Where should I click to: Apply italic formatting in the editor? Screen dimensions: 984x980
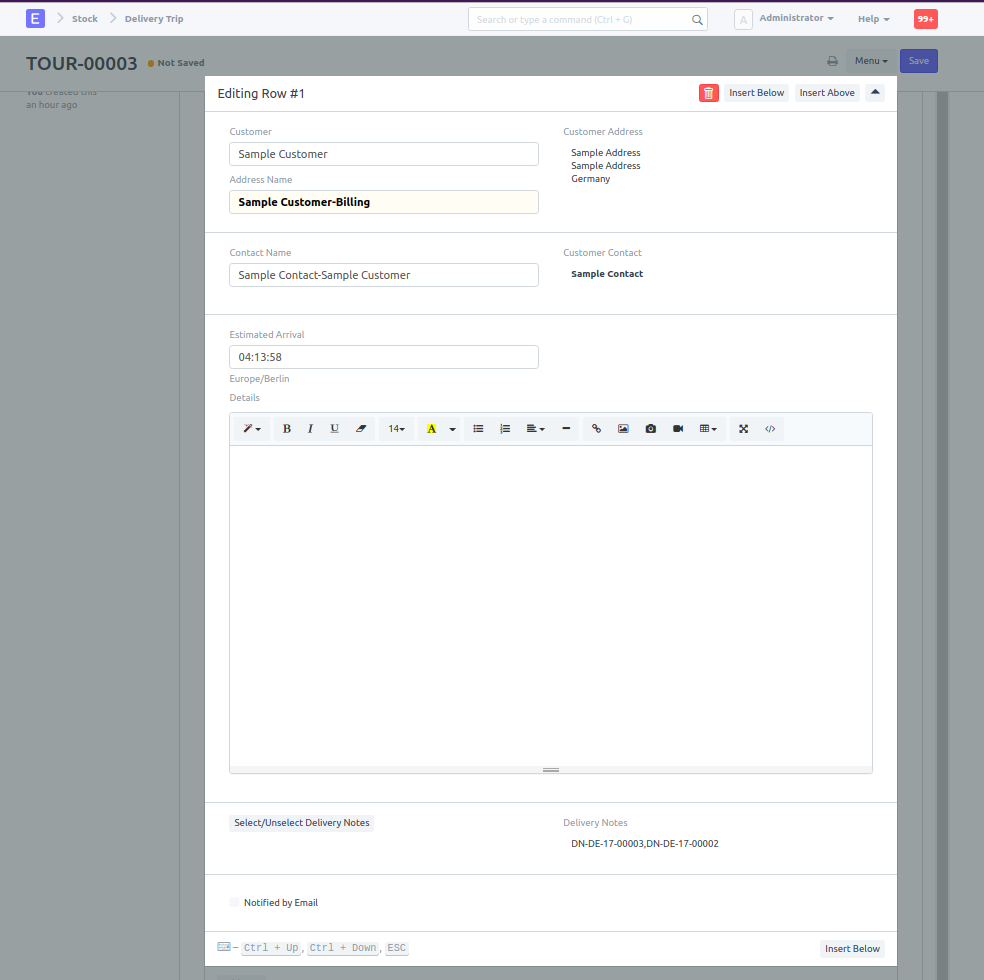click(x=310, y=429)
